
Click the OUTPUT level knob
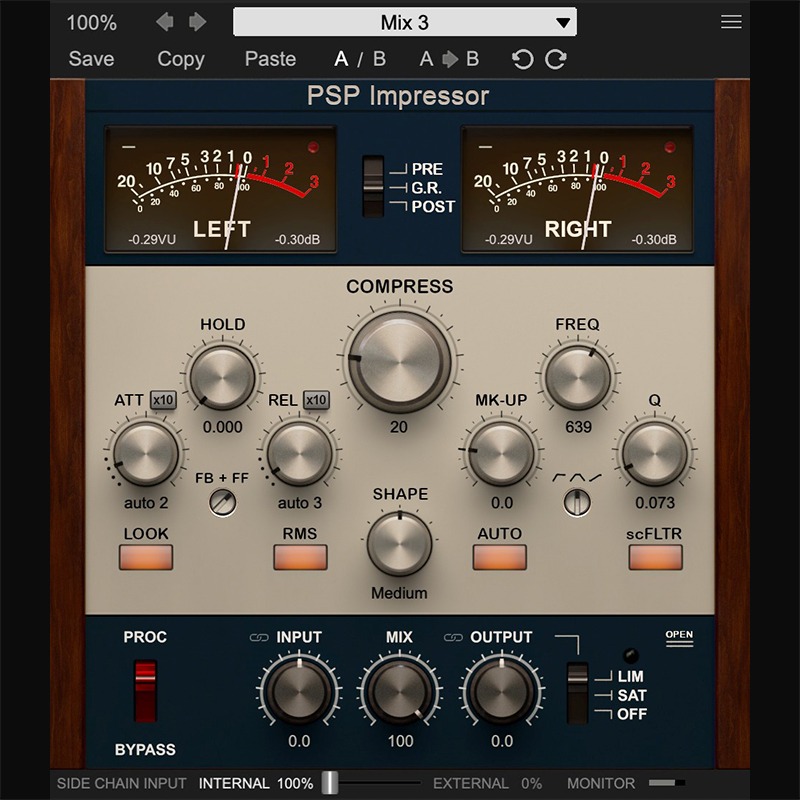502,692
